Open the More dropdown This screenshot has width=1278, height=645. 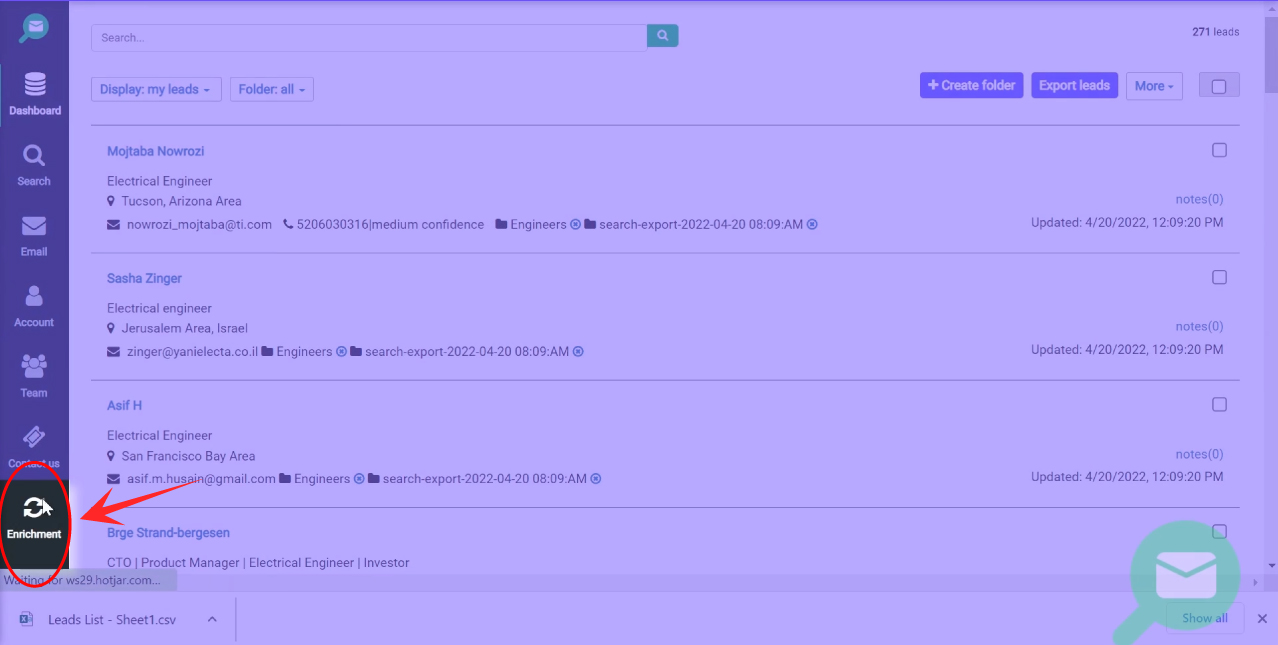1154,86
